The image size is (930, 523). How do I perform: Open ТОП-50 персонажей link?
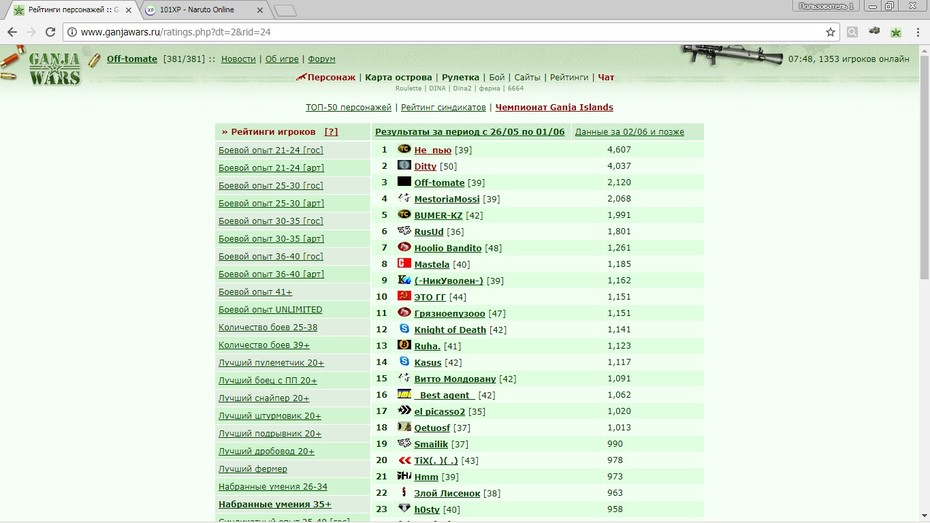click(x=348, y=107)
